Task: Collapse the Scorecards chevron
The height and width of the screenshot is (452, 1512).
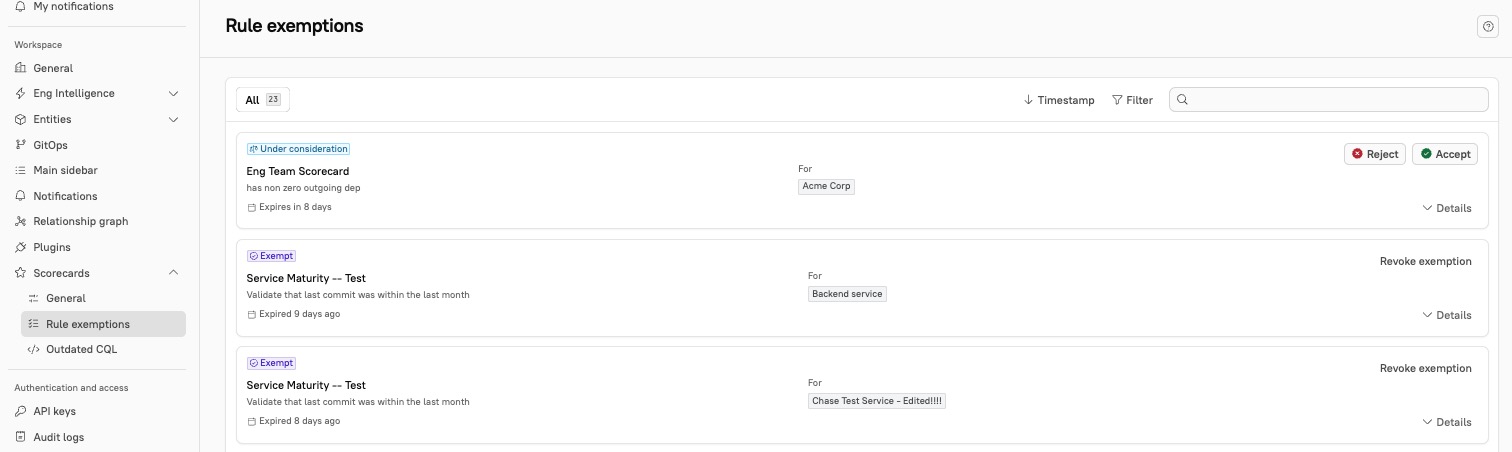Action: [x=173, y=273]
